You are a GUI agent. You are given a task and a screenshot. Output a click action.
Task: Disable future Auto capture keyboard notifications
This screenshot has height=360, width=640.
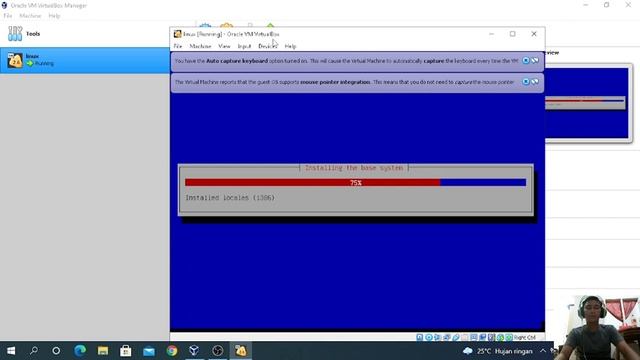pyautogui.click(x=535, y=61)
